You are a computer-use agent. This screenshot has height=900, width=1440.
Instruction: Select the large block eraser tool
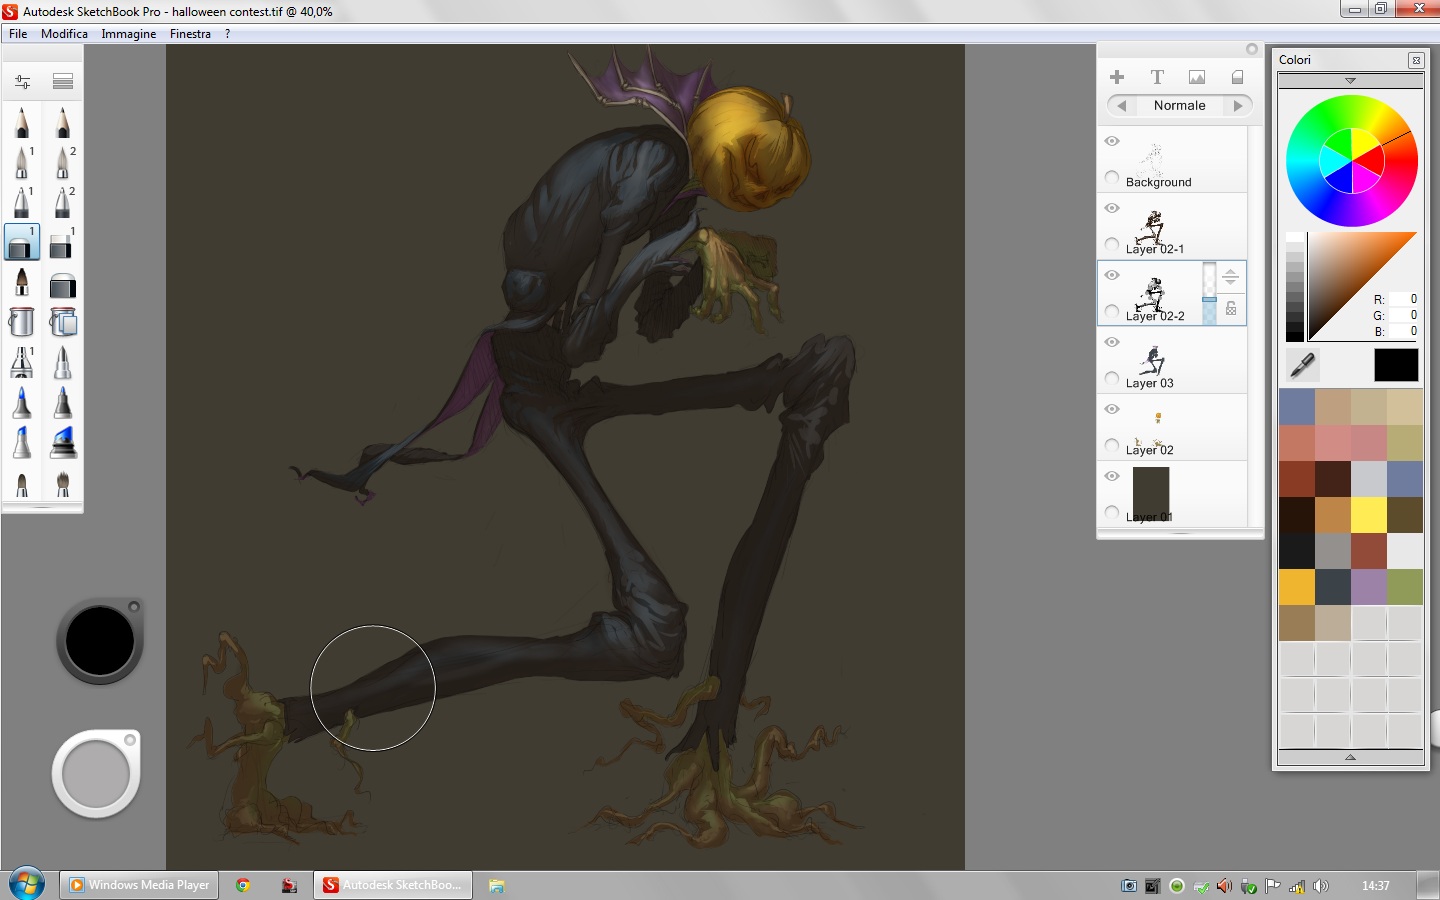click(x=62, y=285)
